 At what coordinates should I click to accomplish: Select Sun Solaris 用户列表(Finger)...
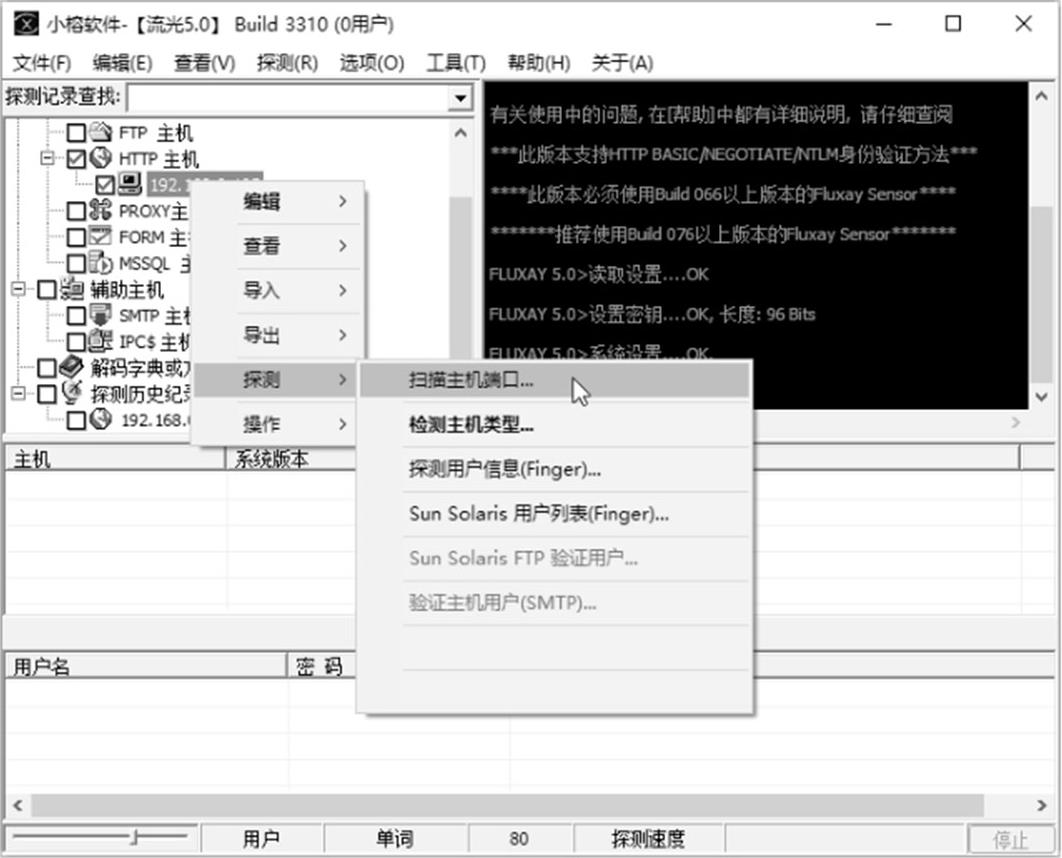point(555,514)
